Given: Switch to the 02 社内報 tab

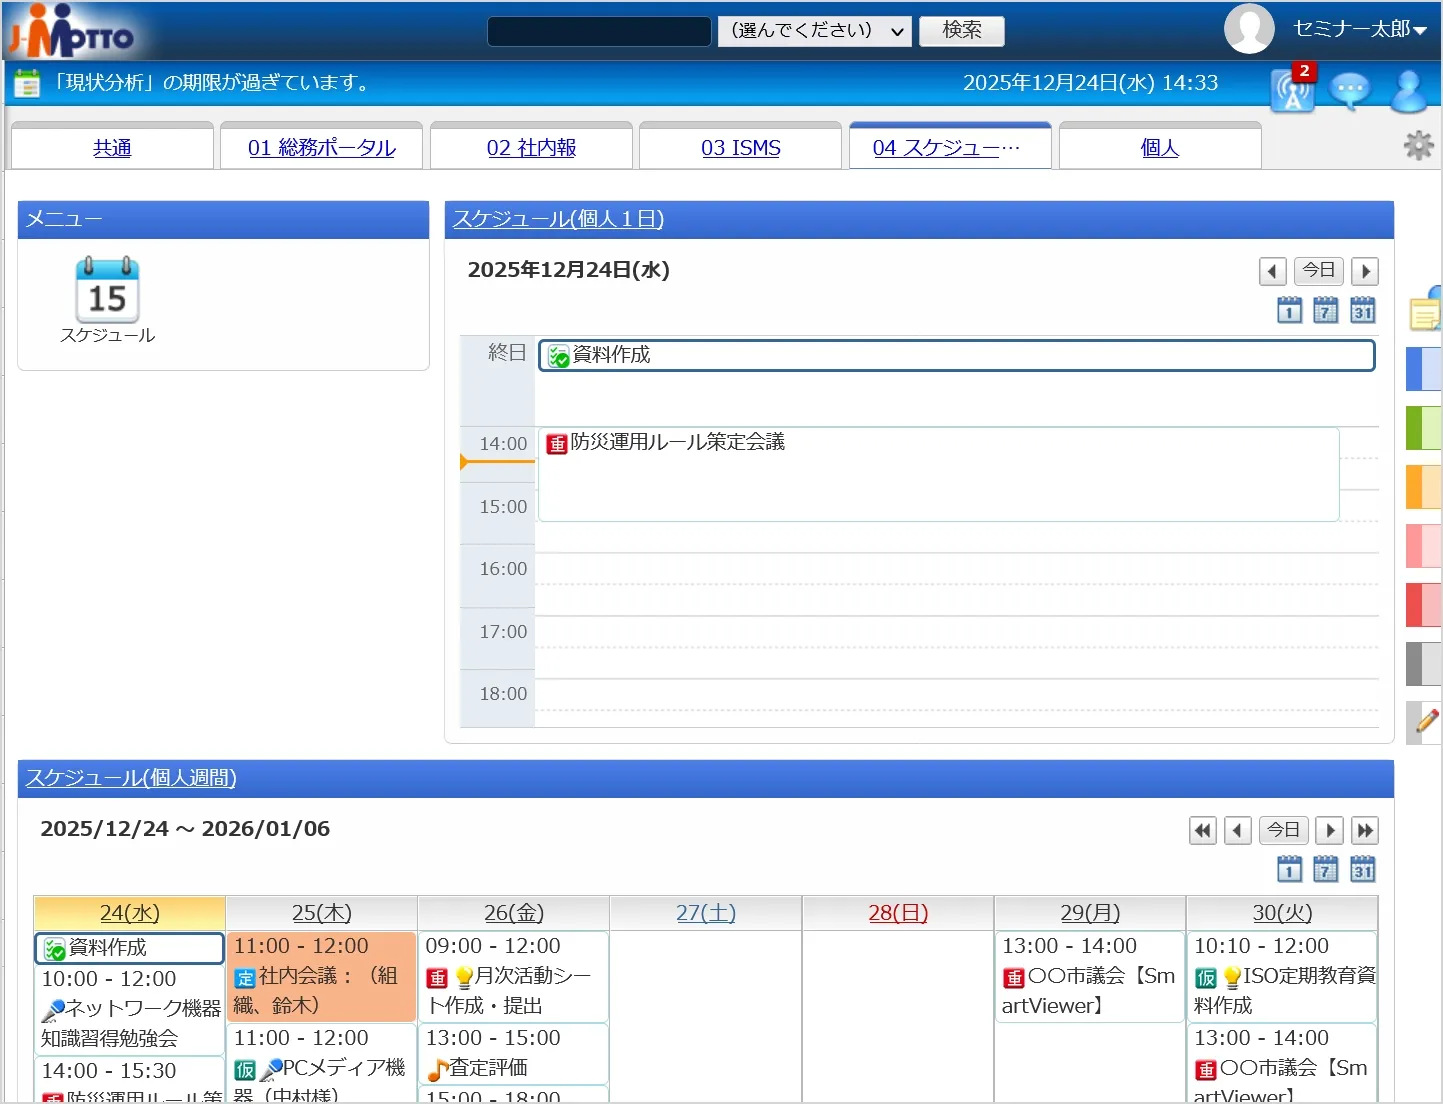Looking at the screenshot, I should pos(531,148).
